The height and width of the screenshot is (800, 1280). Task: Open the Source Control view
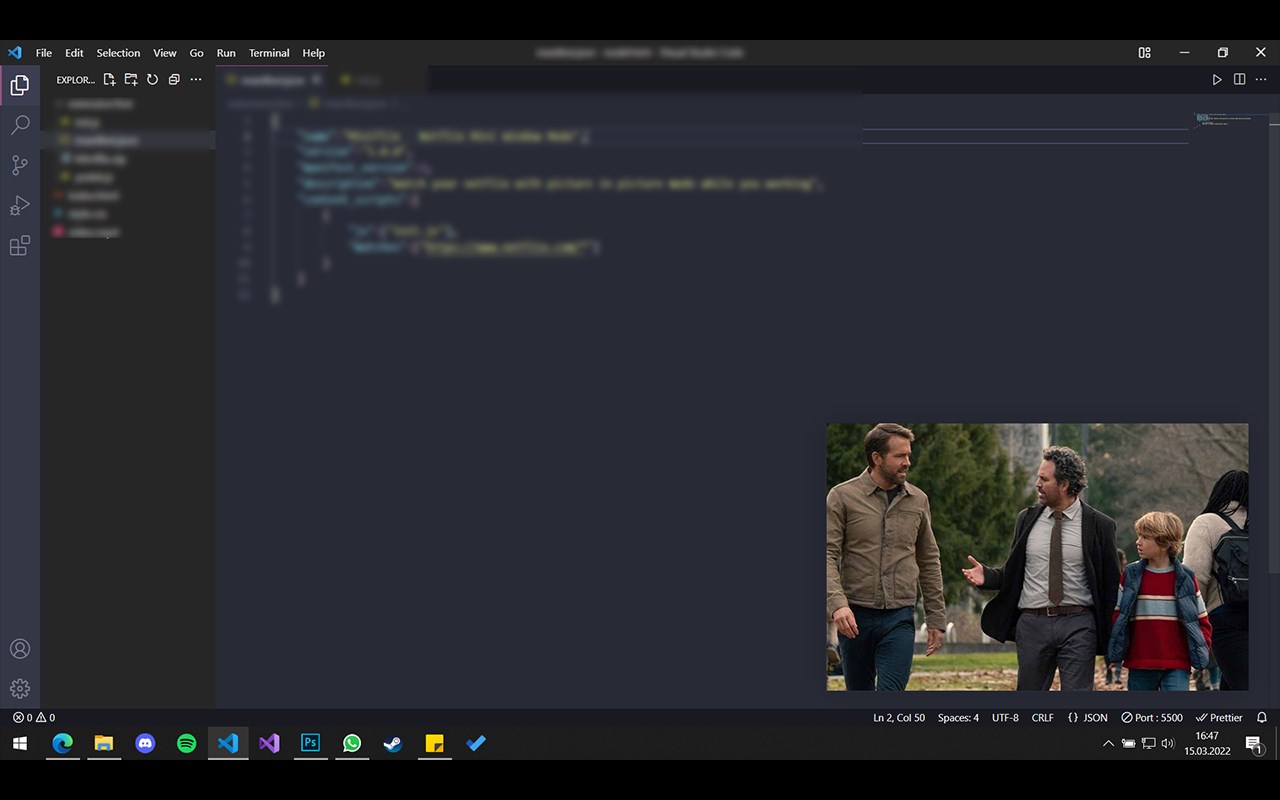point(20,165)
